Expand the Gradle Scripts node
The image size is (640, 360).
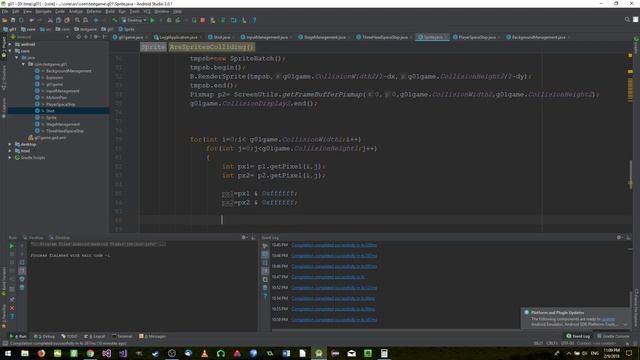tap(10, 158)
